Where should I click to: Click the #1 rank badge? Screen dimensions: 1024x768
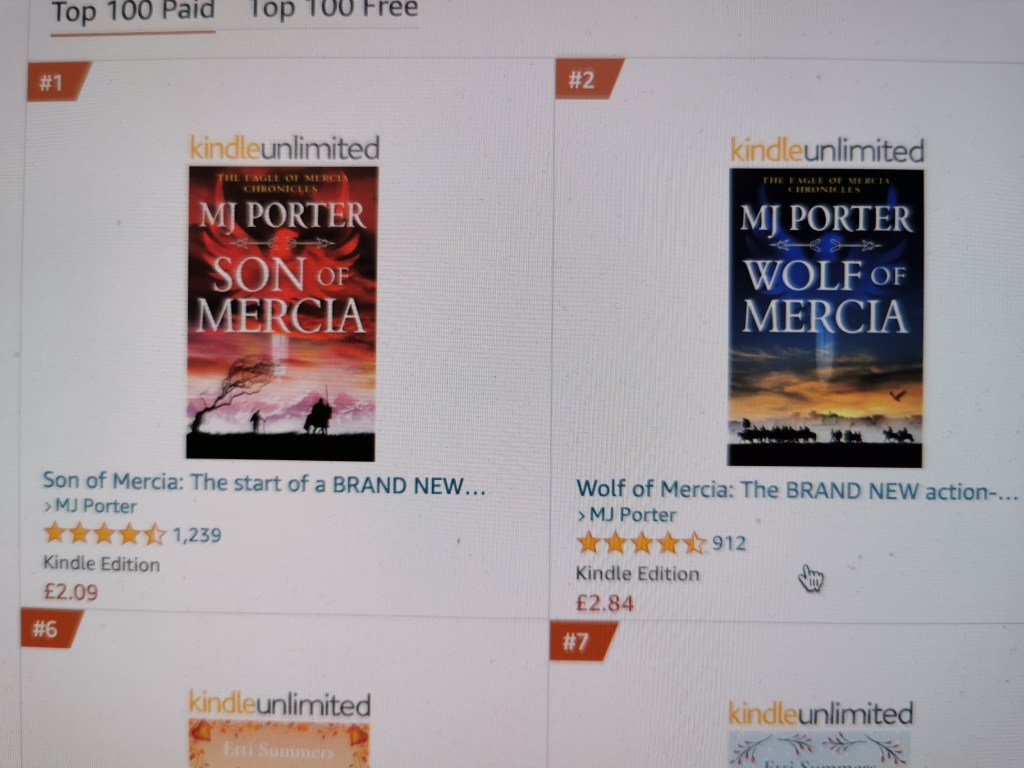click(57, 82)
